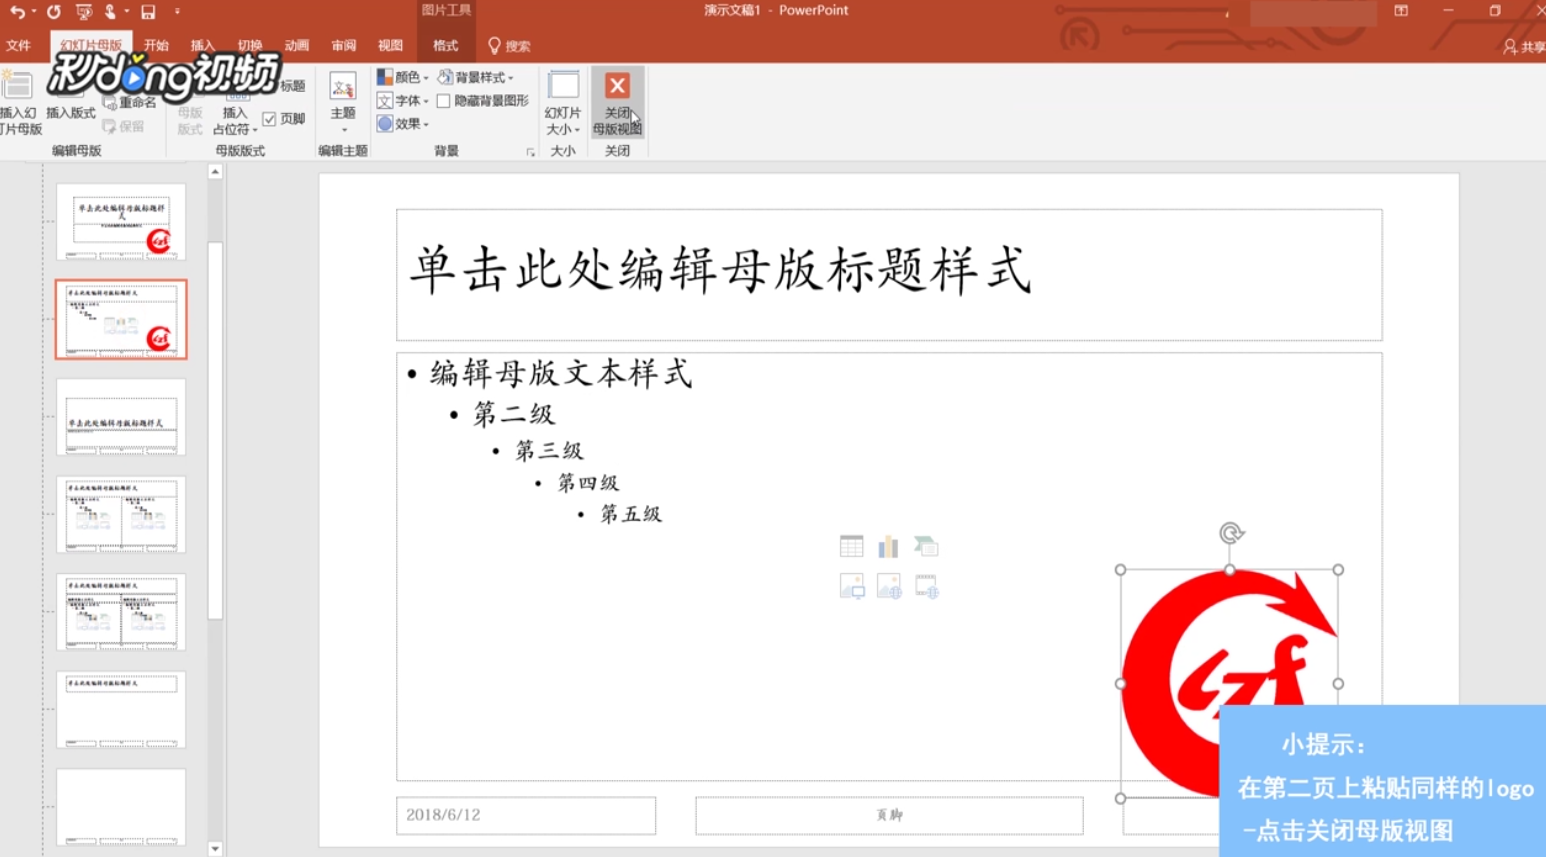Click the Insert Video icon in the placeholder
The width and height of the screenshot is (1546, 857).
pos(926,586)
